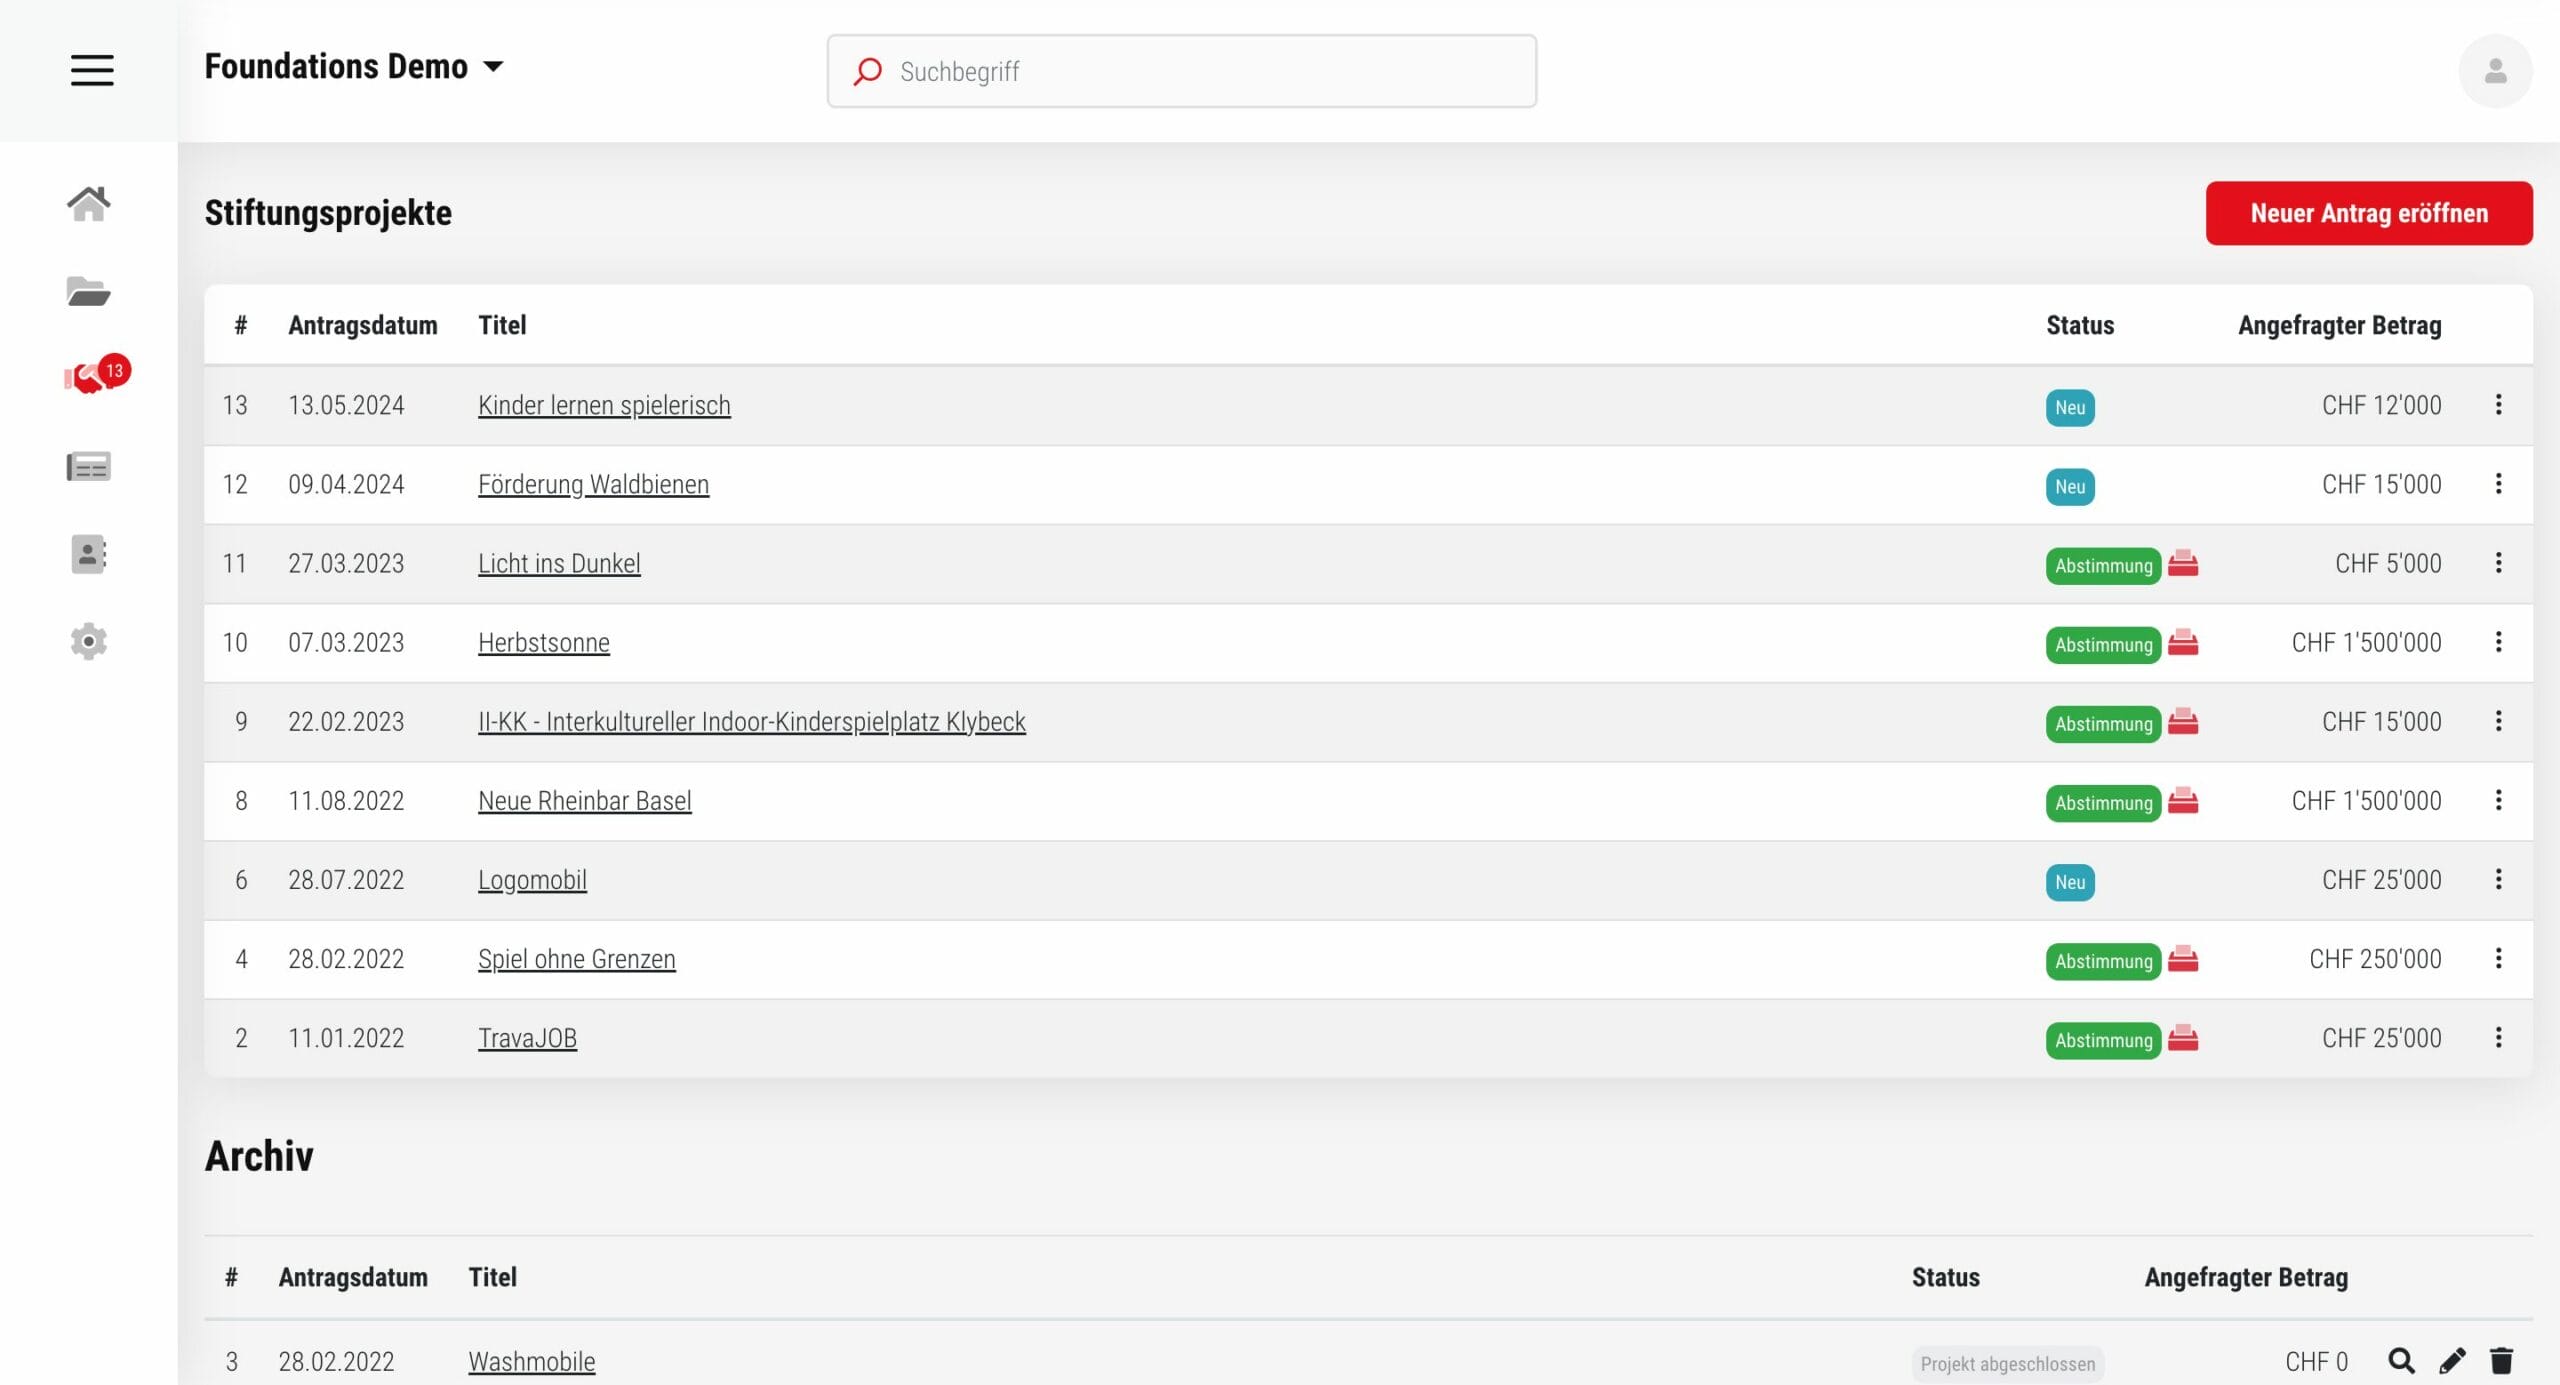Click ballot box icon for Licht ins Dunkel
Screen dimensions: 2560x1385
coord(2182,564)
